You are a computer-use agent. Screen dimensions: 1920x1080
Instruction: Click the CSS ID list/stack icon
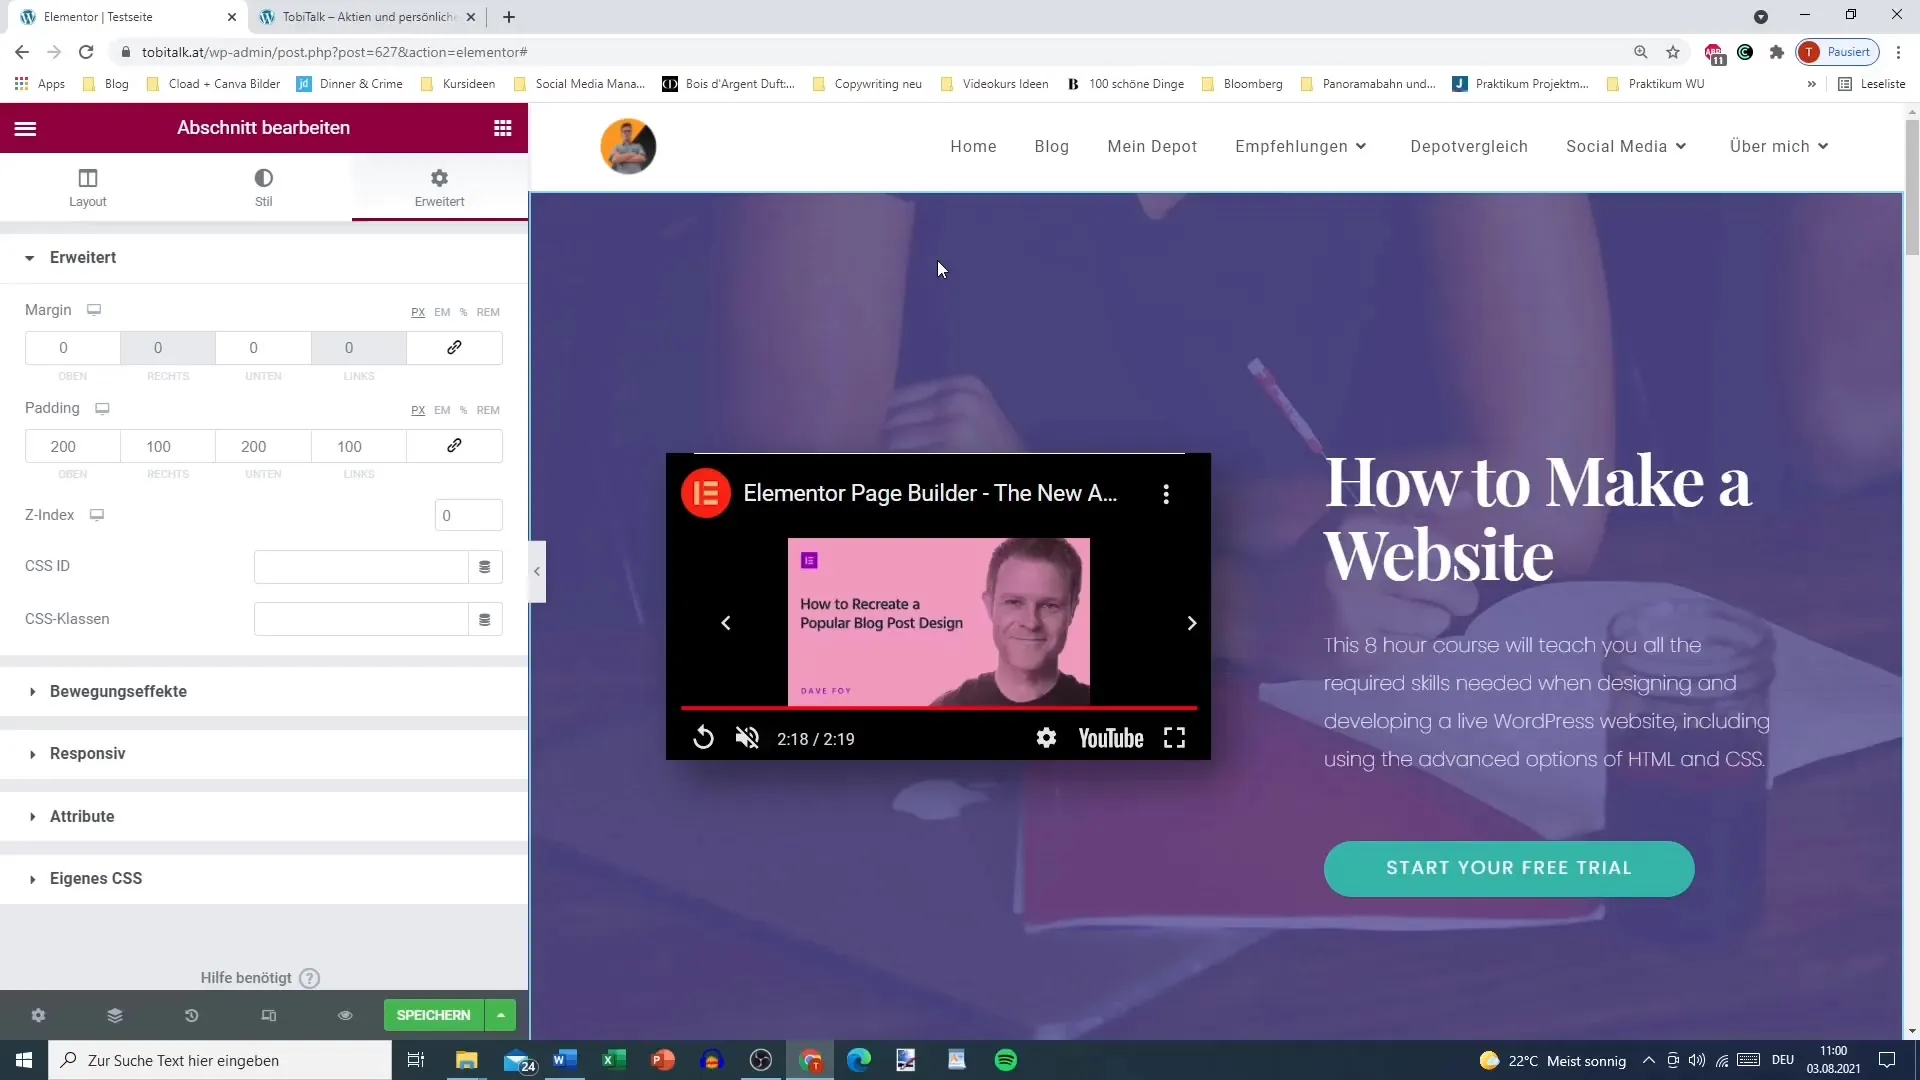(485, 567)
